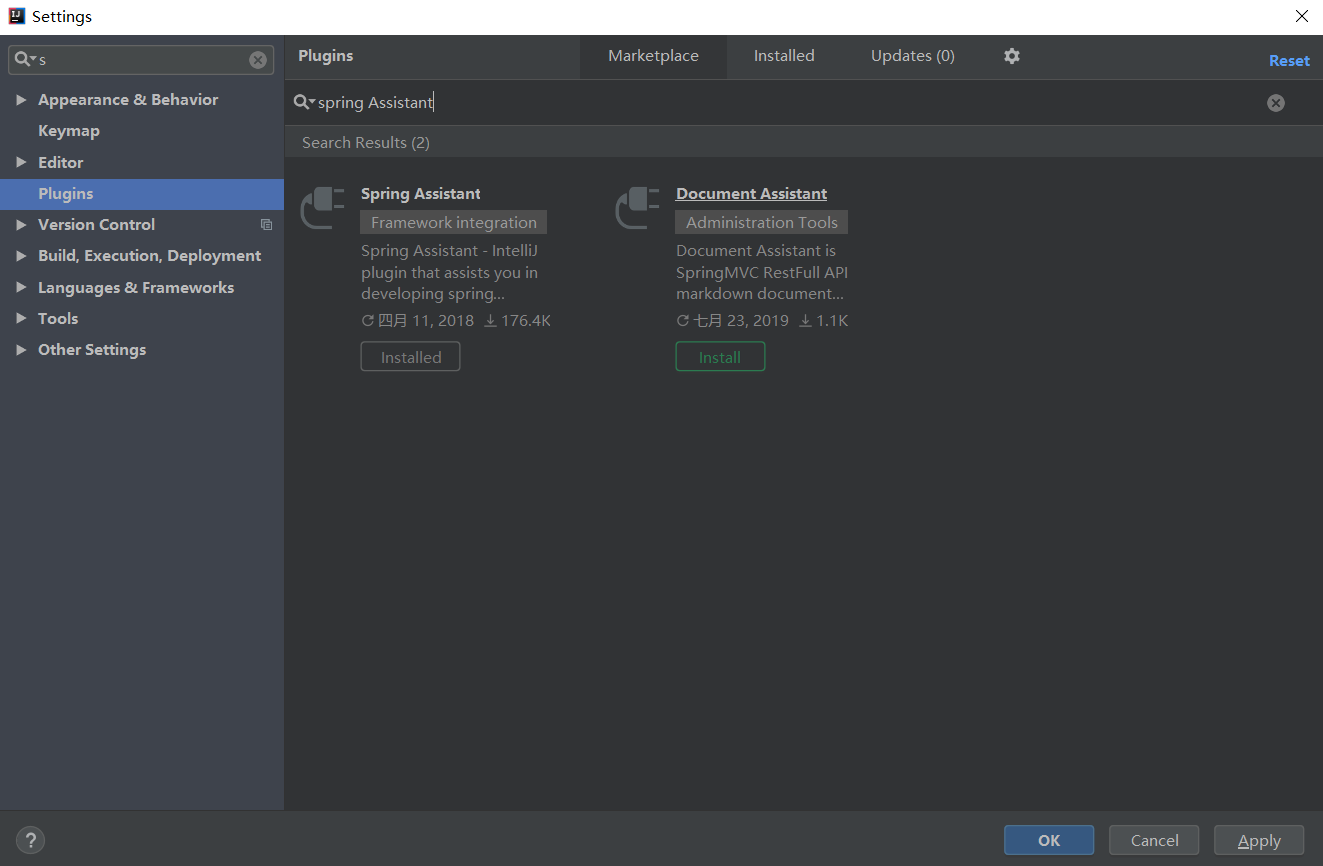The width and height of the screenshot is (1323, 866).
Task: Click the Installed button for Spring Assistant
Action: (410, 357)
